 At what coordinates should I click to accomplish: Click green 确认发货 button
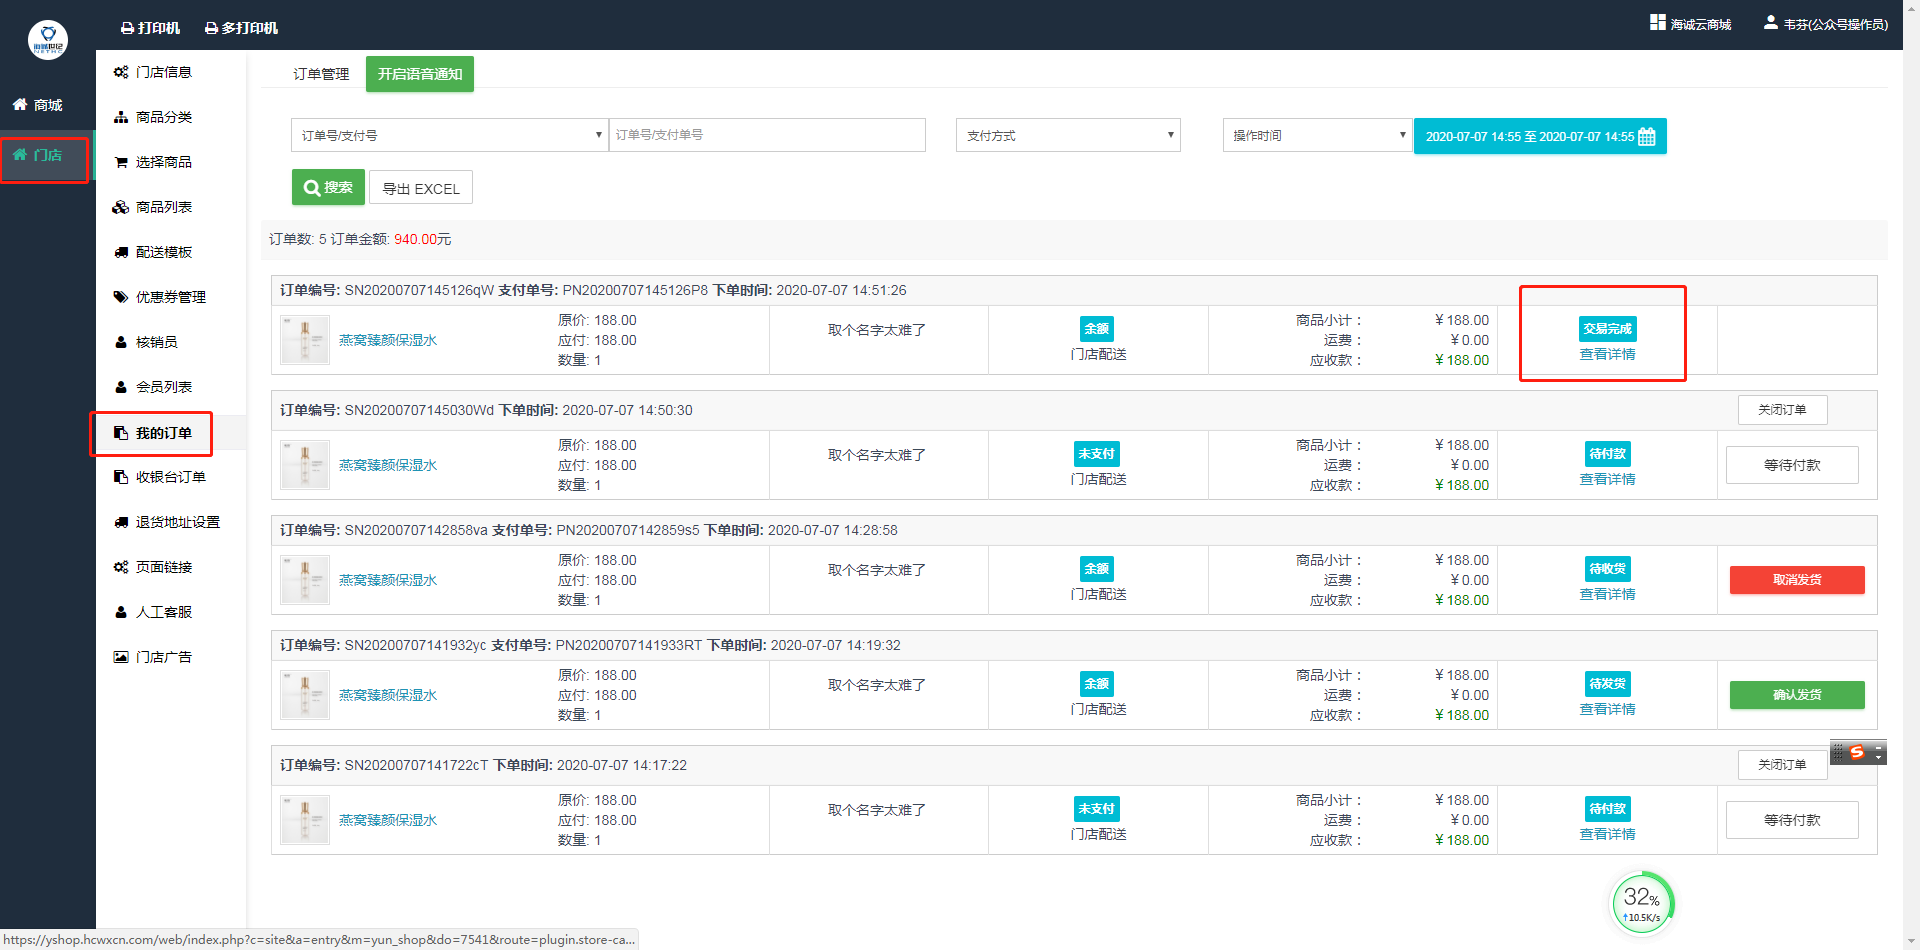point(1797,695)
